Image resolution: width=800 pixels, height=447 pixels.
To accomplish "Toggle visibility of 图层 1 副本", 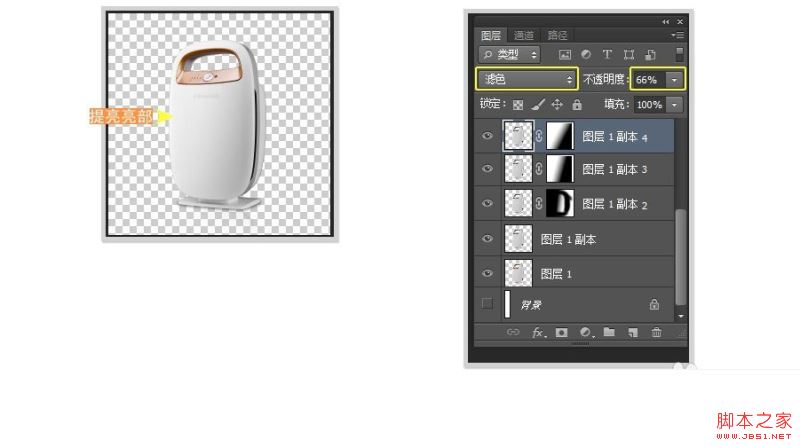I will pyautogui.click(x=487, y=239).
